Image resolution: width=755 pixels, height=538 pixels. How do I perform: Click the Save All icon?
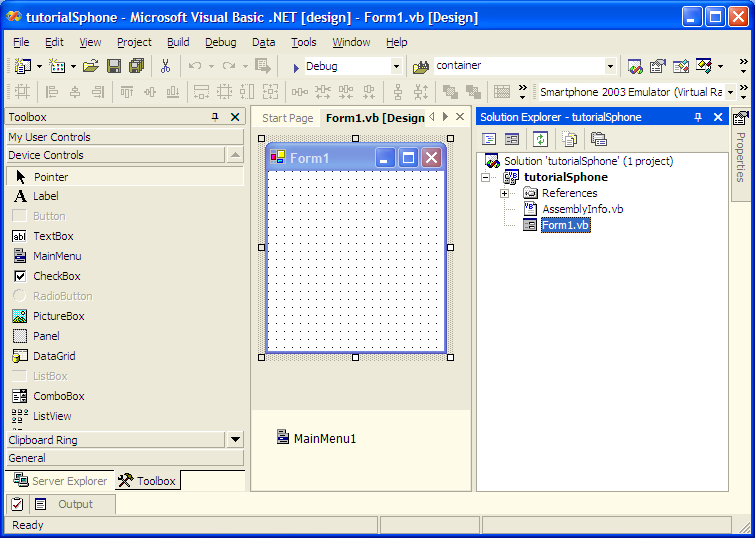(x=137, y=66)
